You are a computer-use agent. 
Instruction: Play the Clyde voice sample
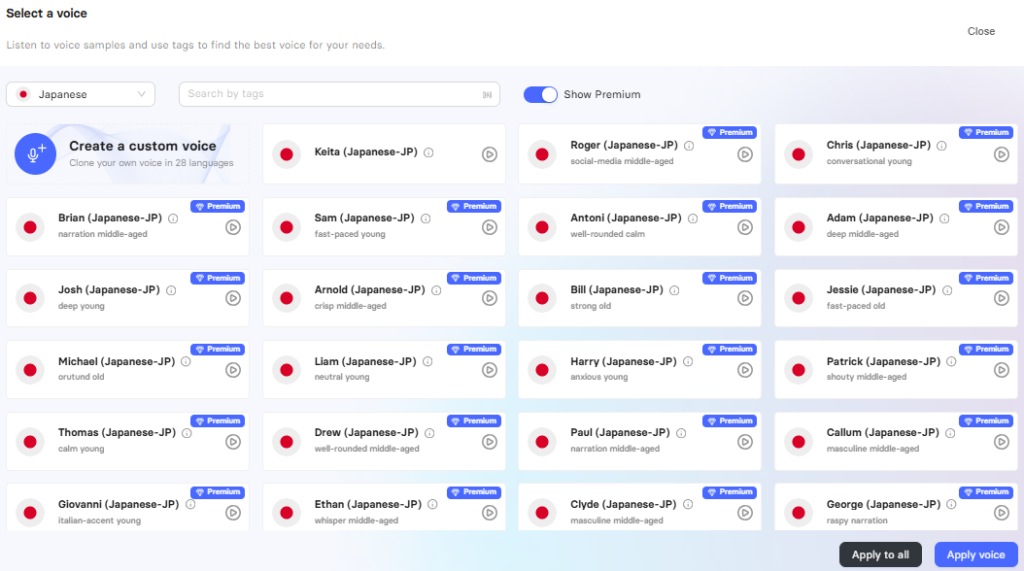point(745,513)
